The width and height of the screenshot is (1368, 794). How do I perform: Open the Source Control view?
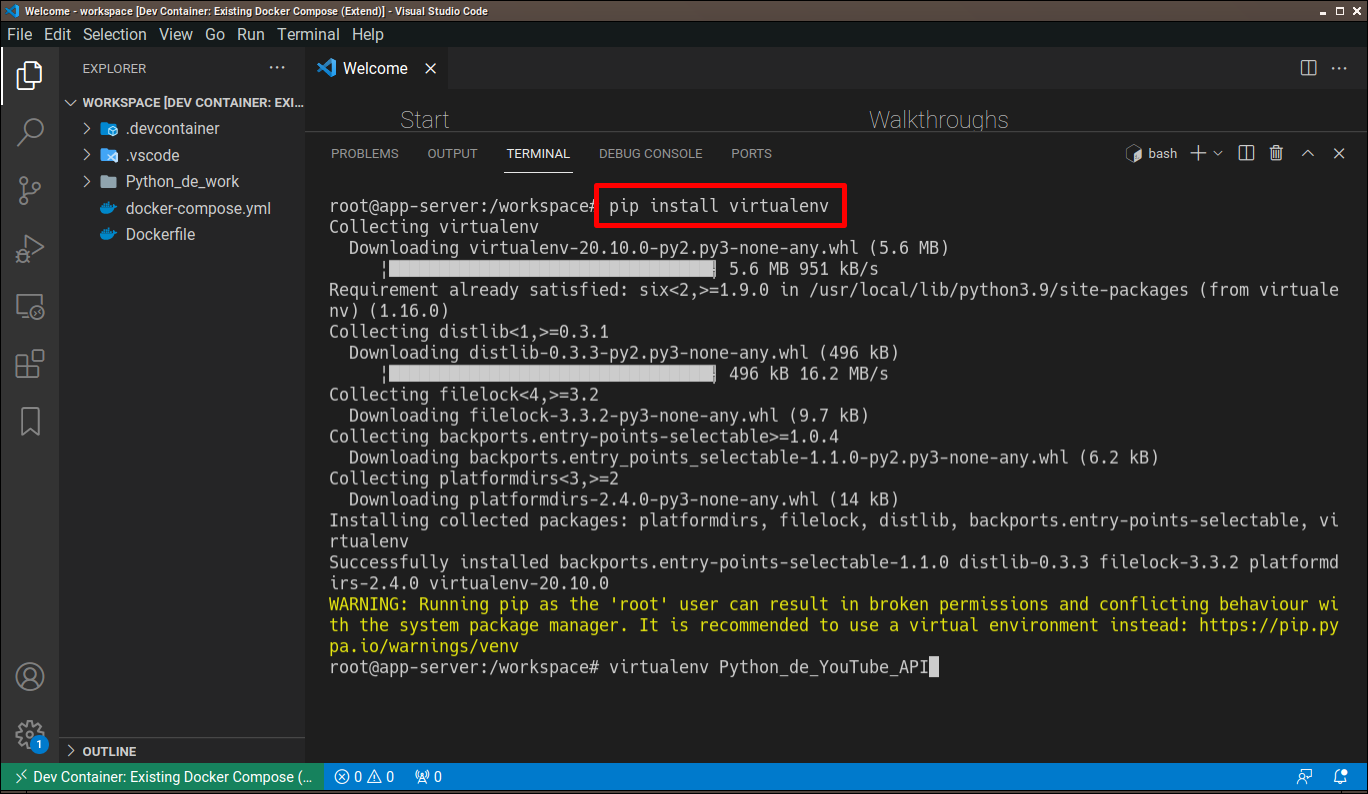[x=30, y=189]
